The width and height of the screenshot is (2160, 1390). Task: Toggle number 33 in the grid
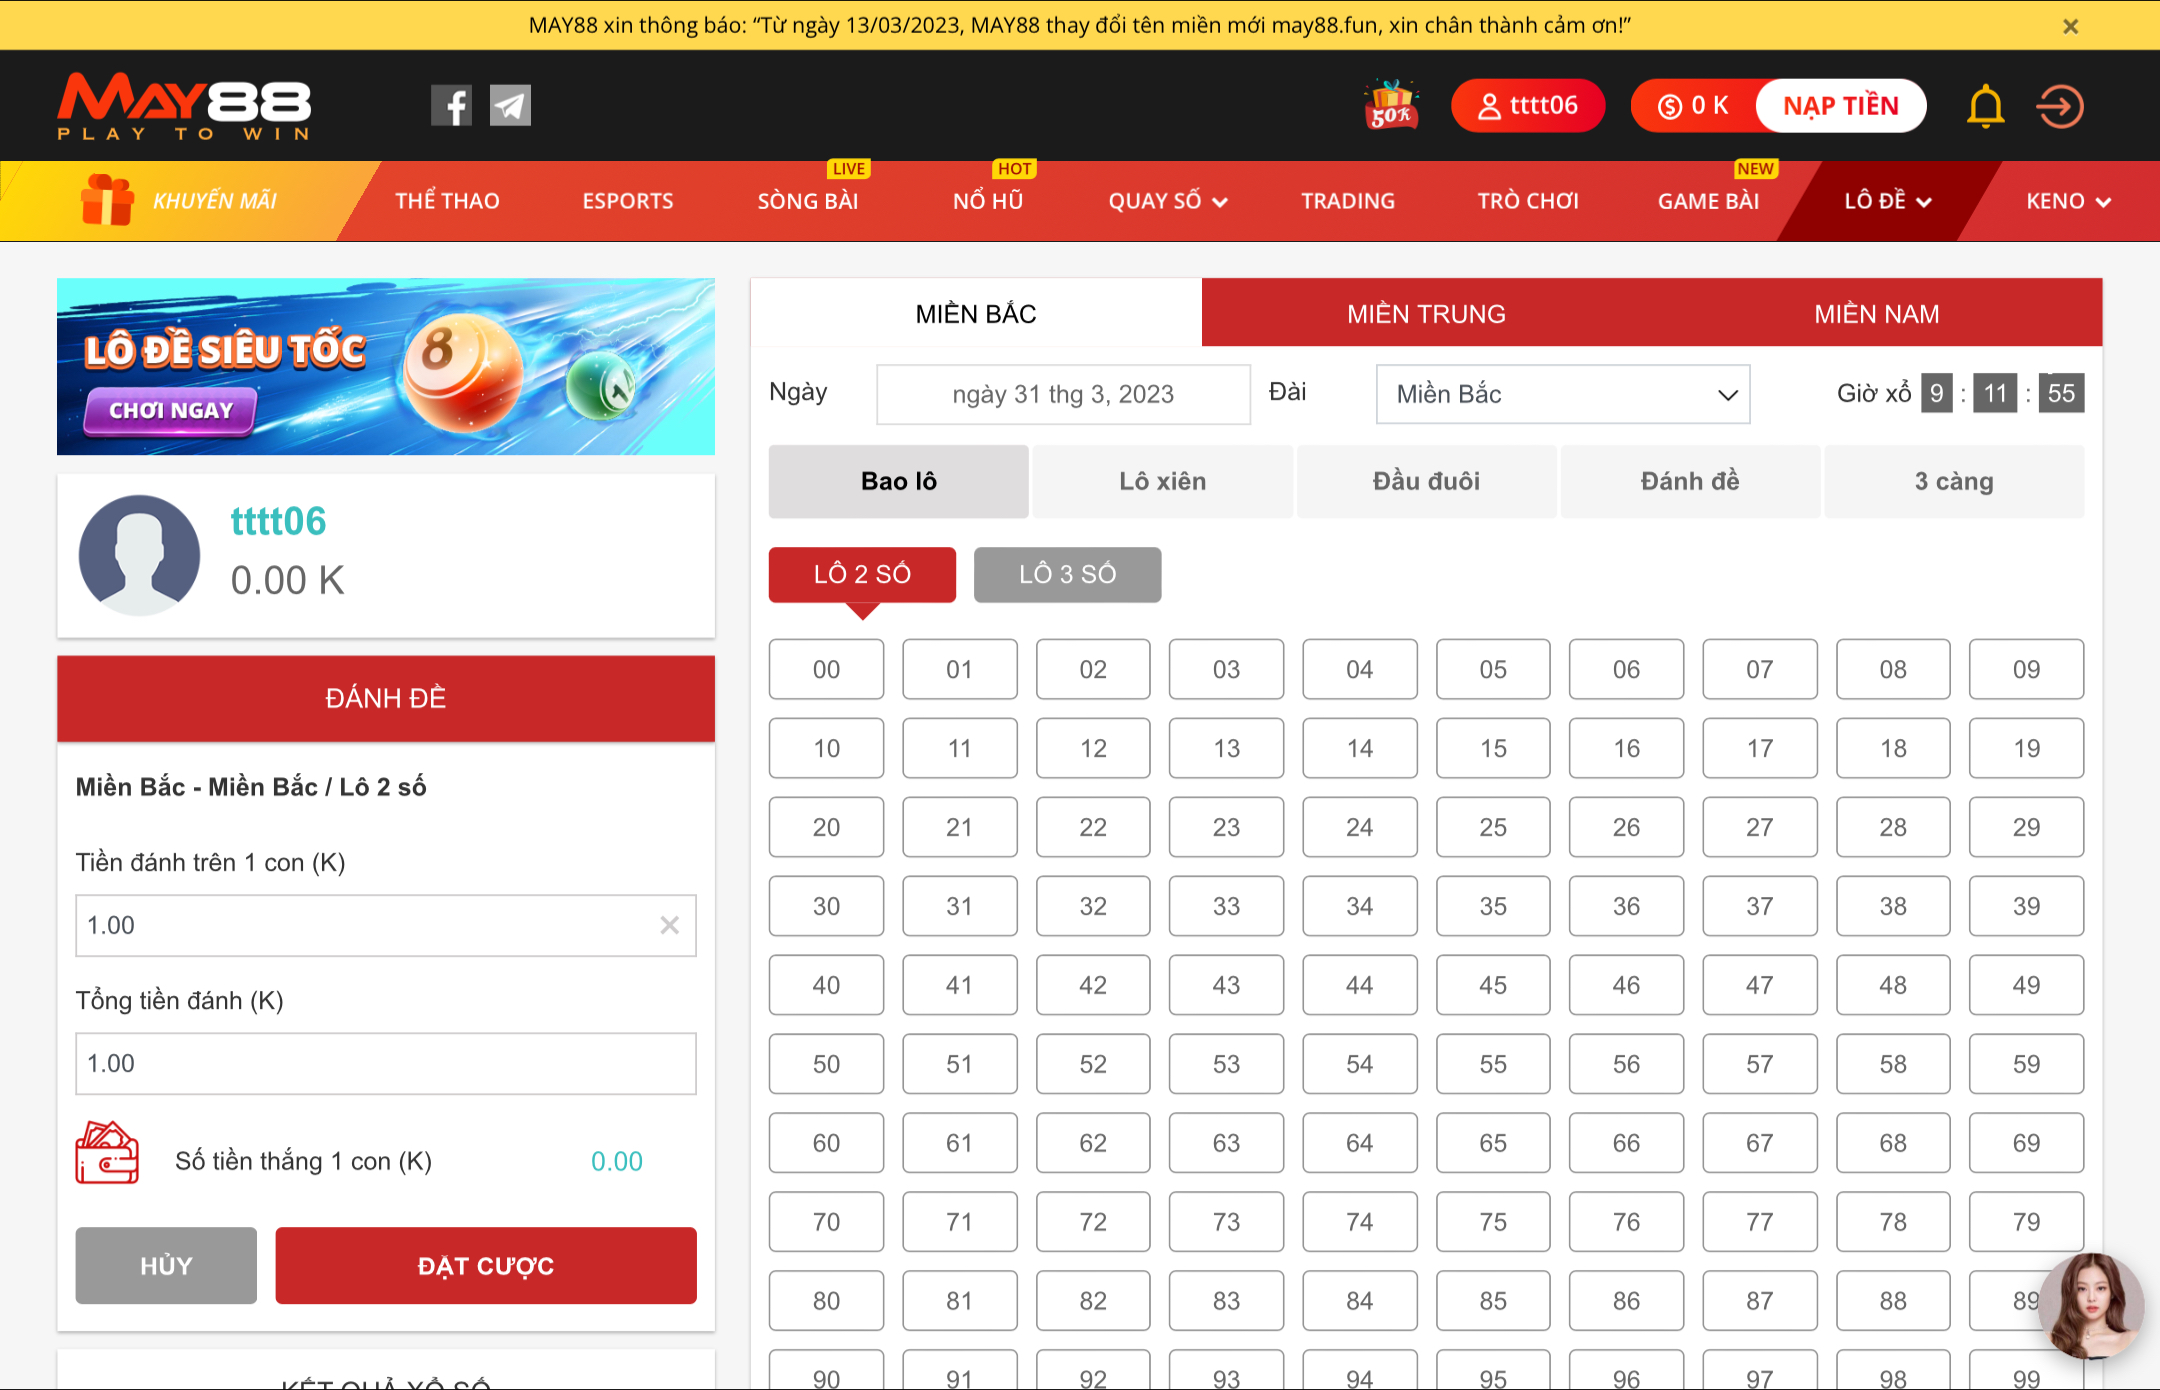[1227, 906]
